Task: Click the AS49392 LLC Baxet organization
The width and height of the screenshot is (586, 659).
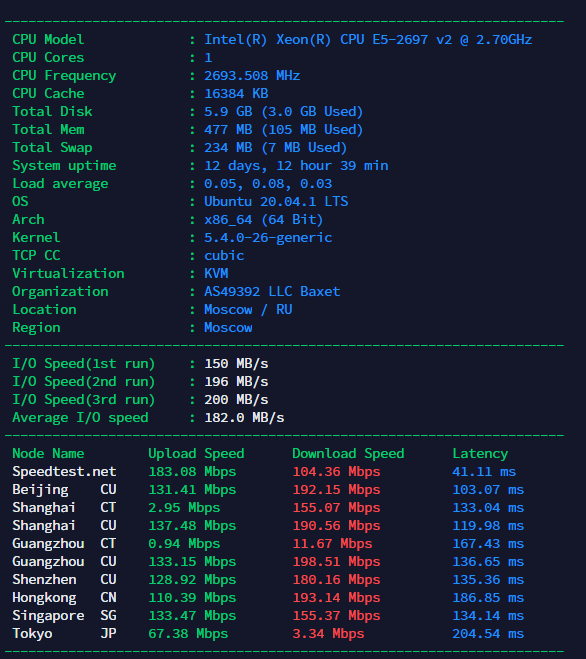Action: 272,292
